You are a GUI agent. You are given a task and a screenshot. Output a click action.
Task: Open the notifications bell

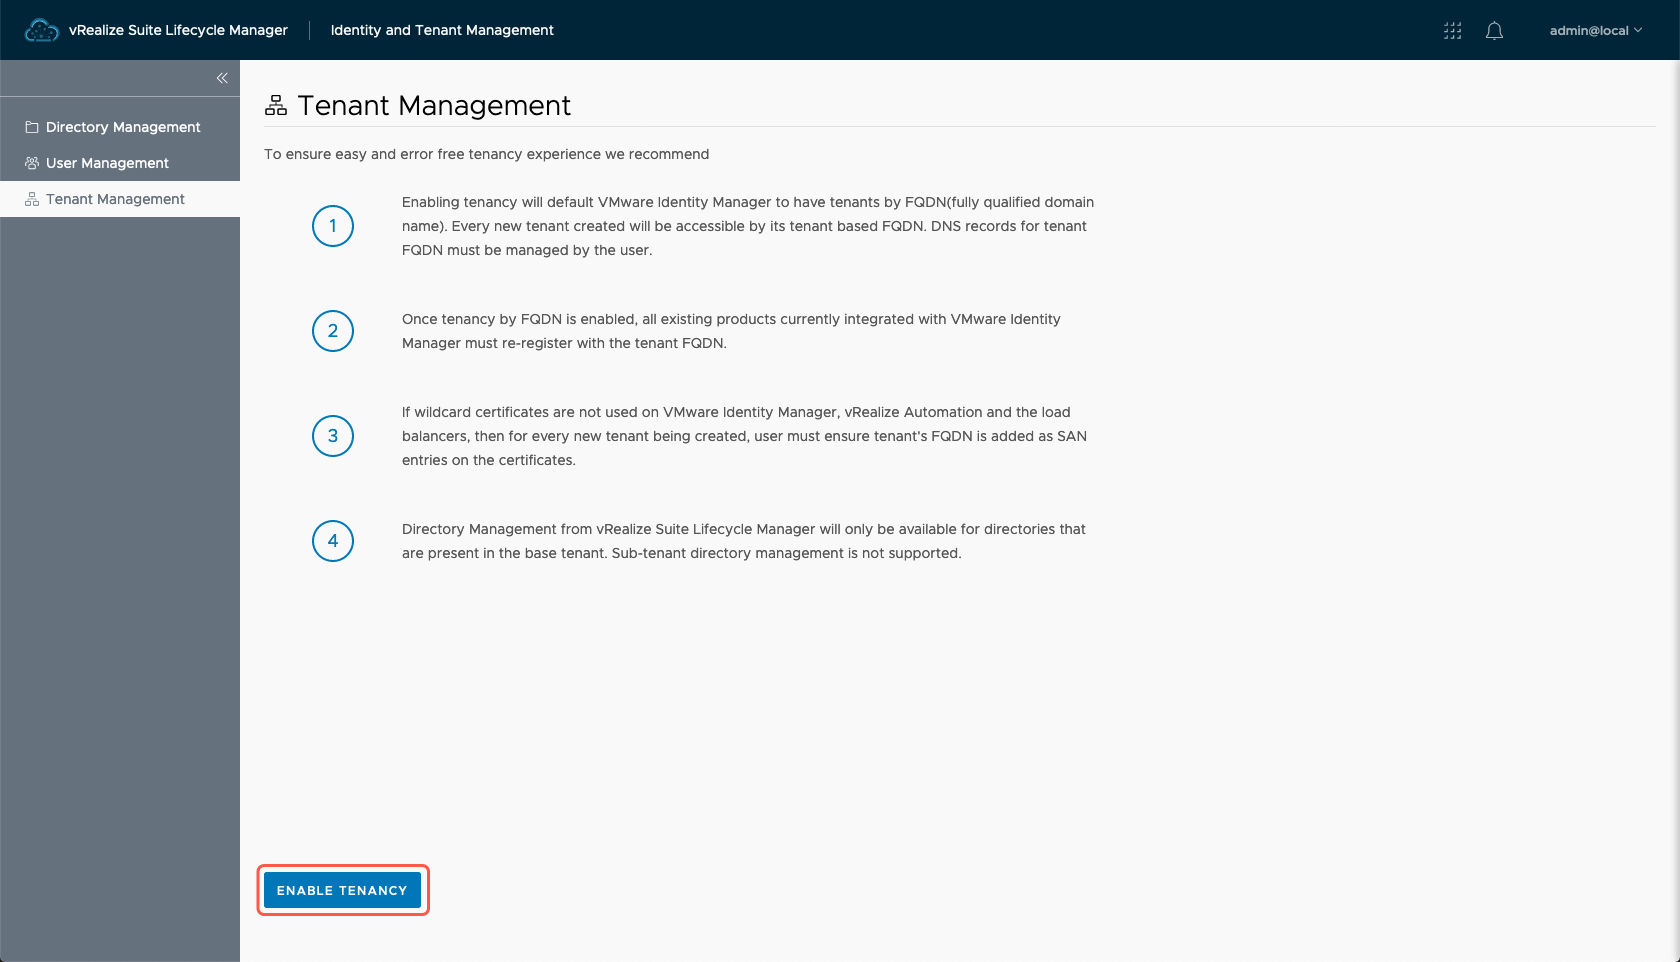click(1494, 31)
